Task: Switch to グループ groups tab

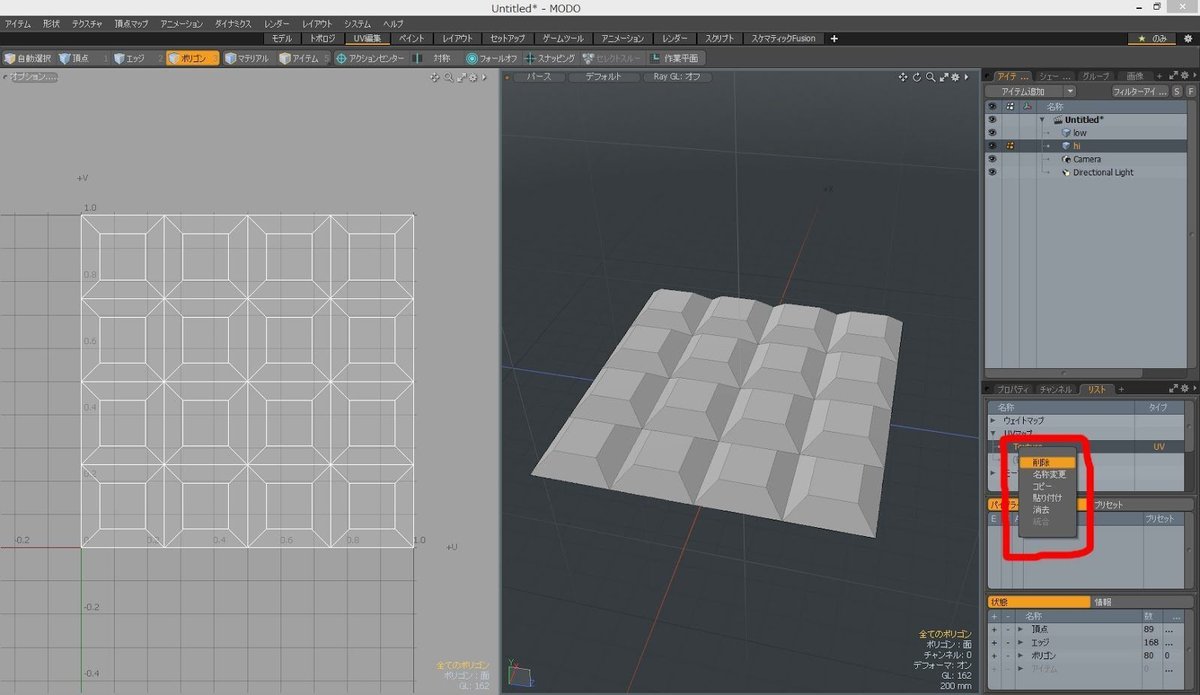Action: pos(1096,76)
